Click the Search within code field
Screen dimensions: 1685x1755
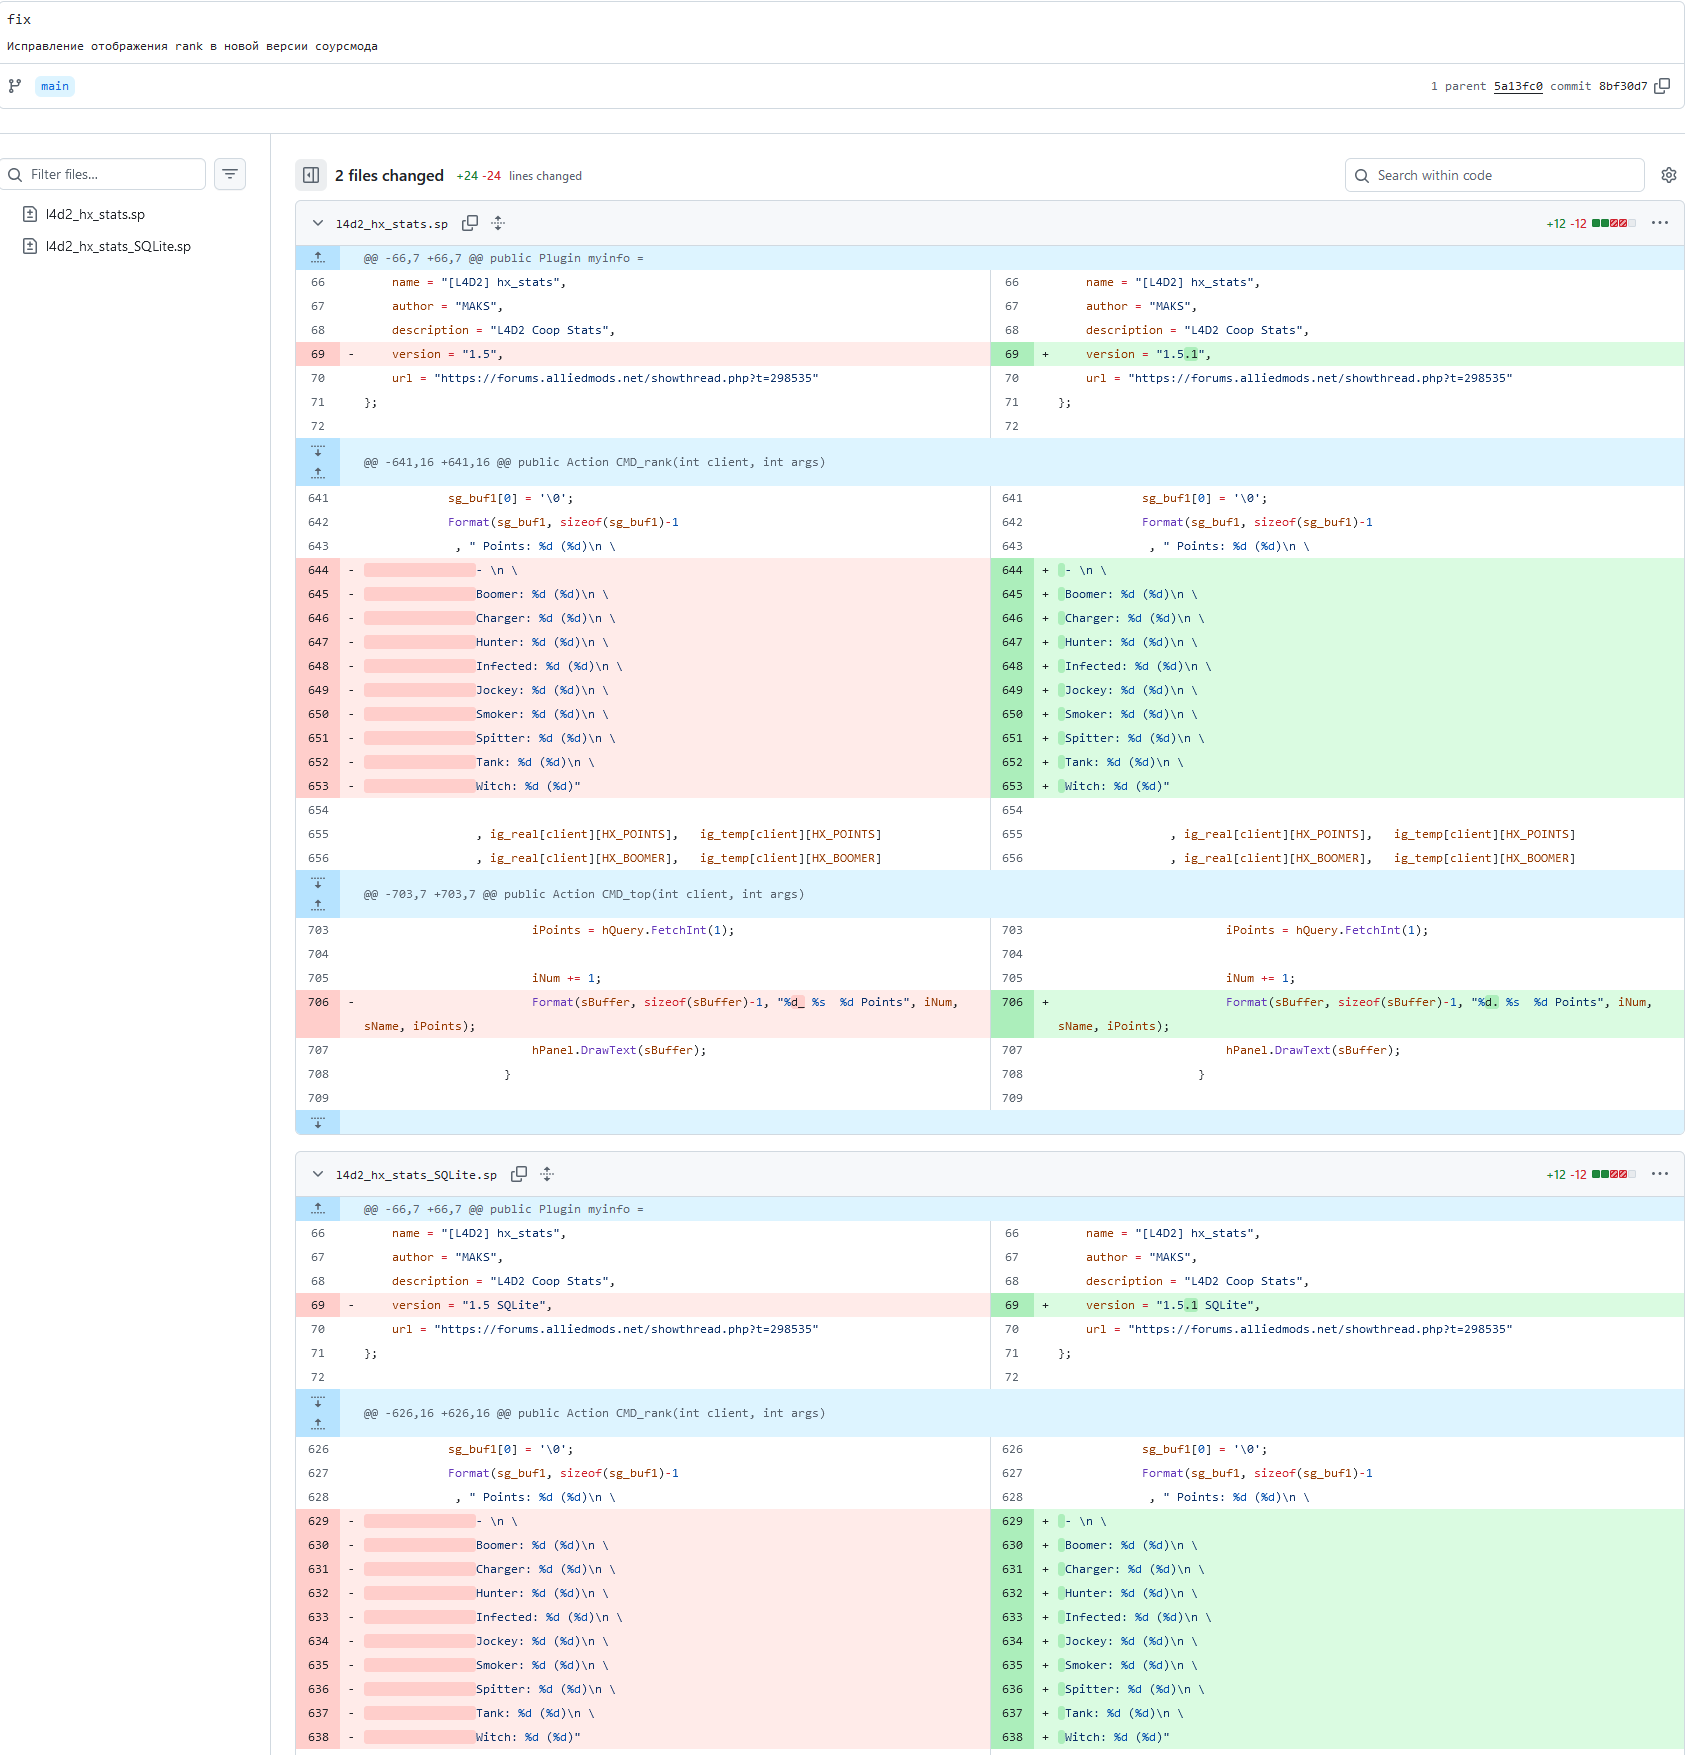click(x=1494, y=175)
